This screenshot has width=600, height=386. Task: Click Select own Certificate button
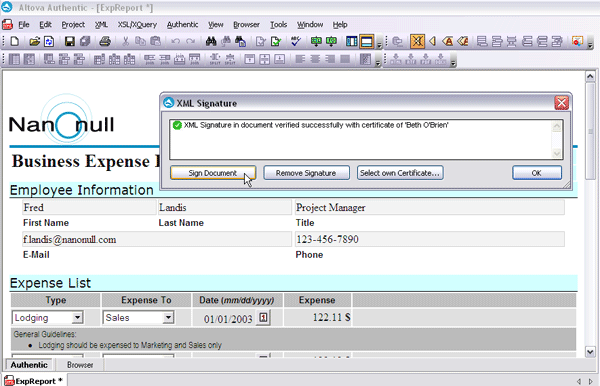pos(400,173)
